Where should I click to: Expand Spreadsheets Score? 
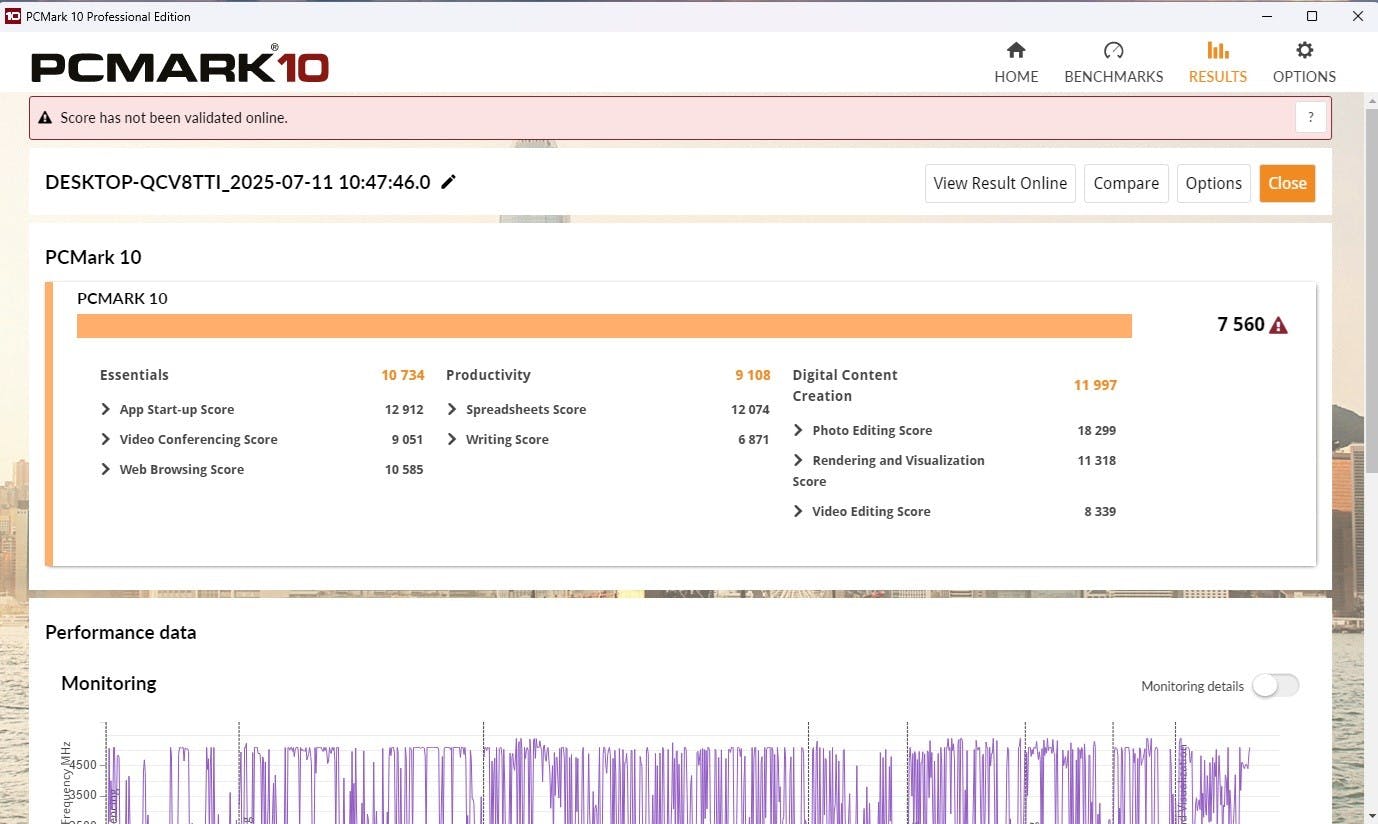[452, 409]
